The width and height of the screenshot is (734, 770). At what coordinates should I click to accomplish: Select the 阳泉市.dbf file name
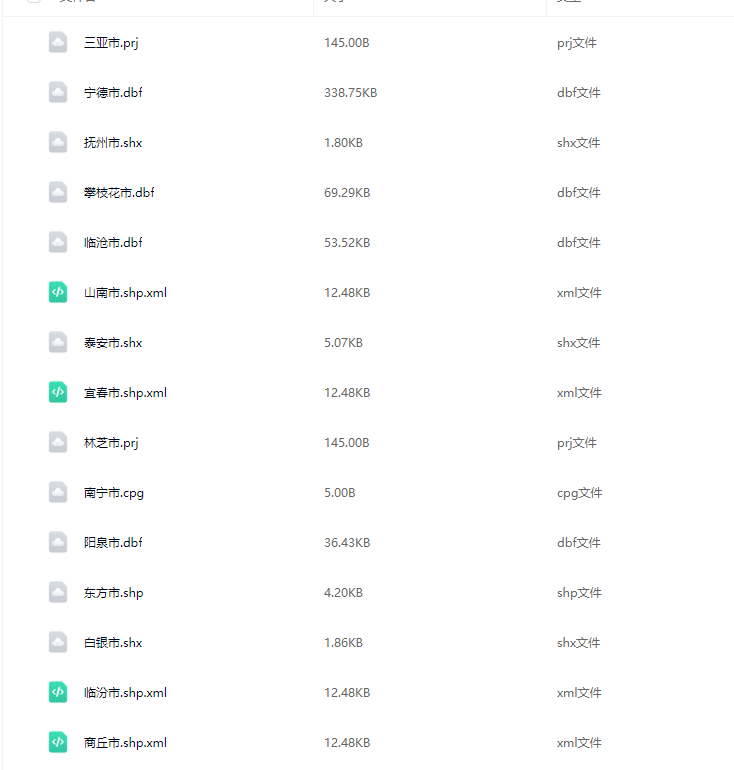tap(113, 543)
